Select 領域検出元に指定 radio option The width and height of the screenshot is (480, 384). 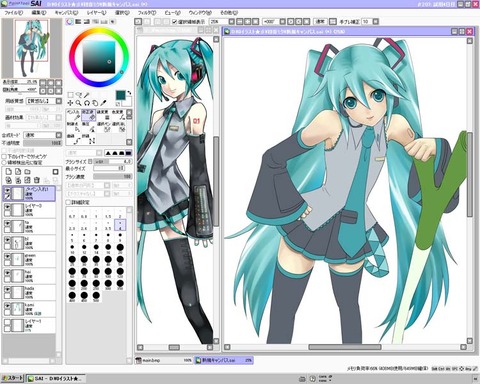coord(4,162)
